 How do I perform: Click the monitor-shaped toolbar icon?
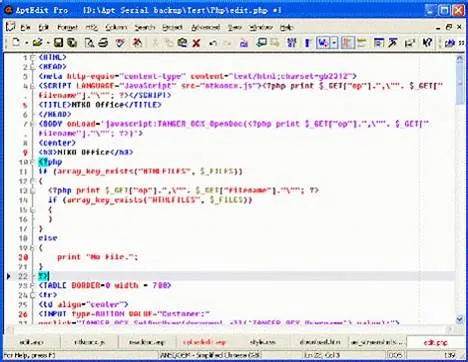point(261,43)
